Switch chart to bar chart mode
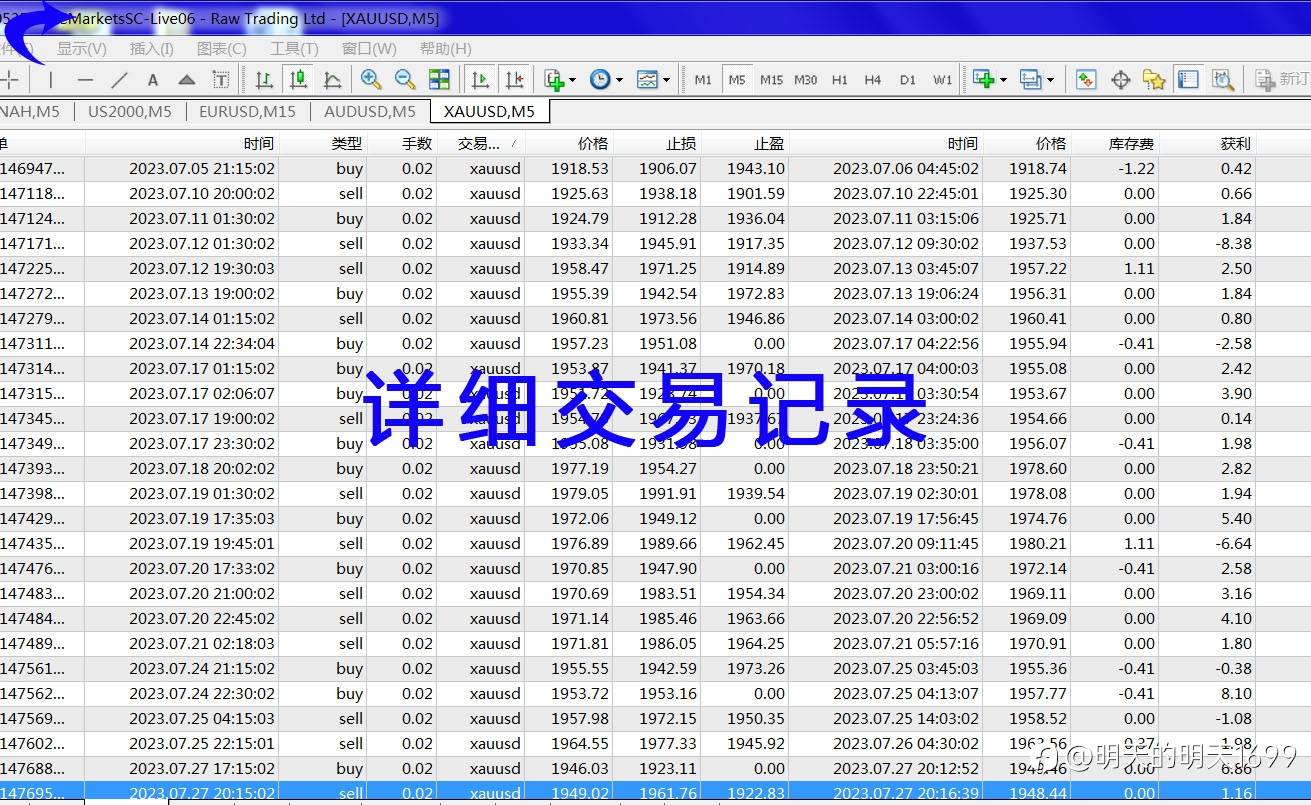This screenshot has height=805, width=1311. pyautogui.click(x=264, y=79)
